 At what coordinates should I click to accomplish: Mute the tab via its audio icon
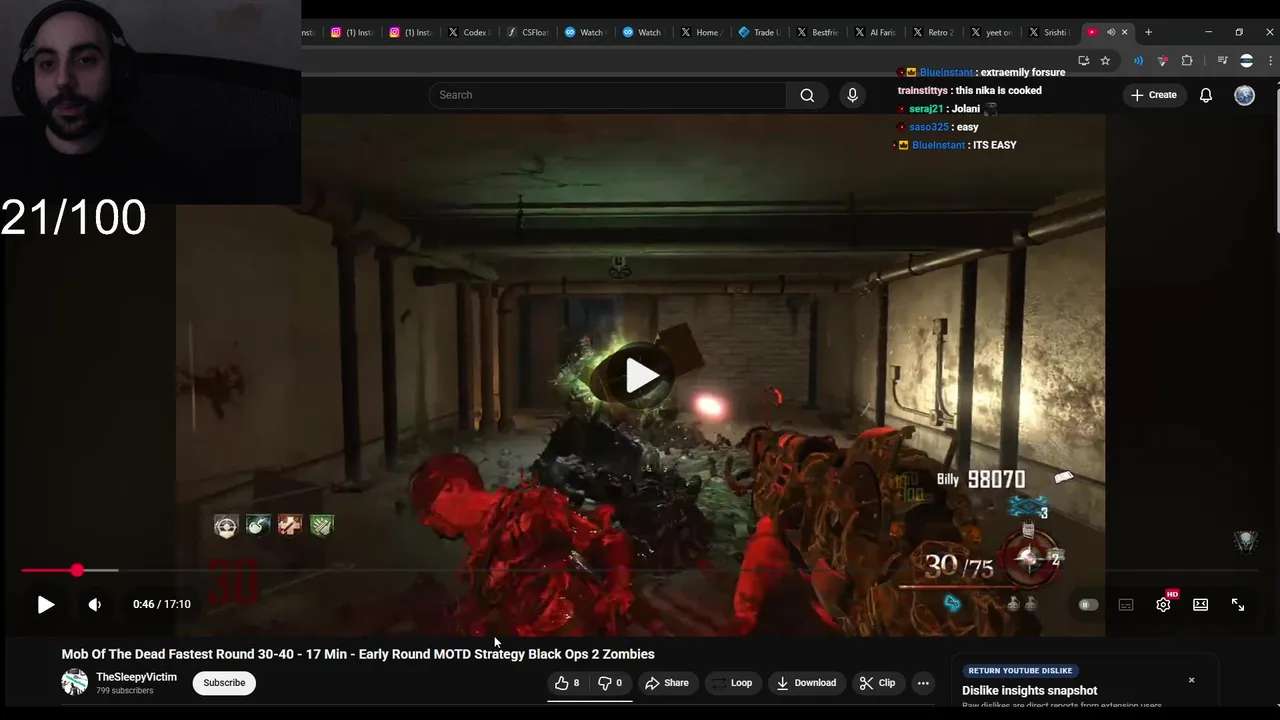pos(1110,32)
